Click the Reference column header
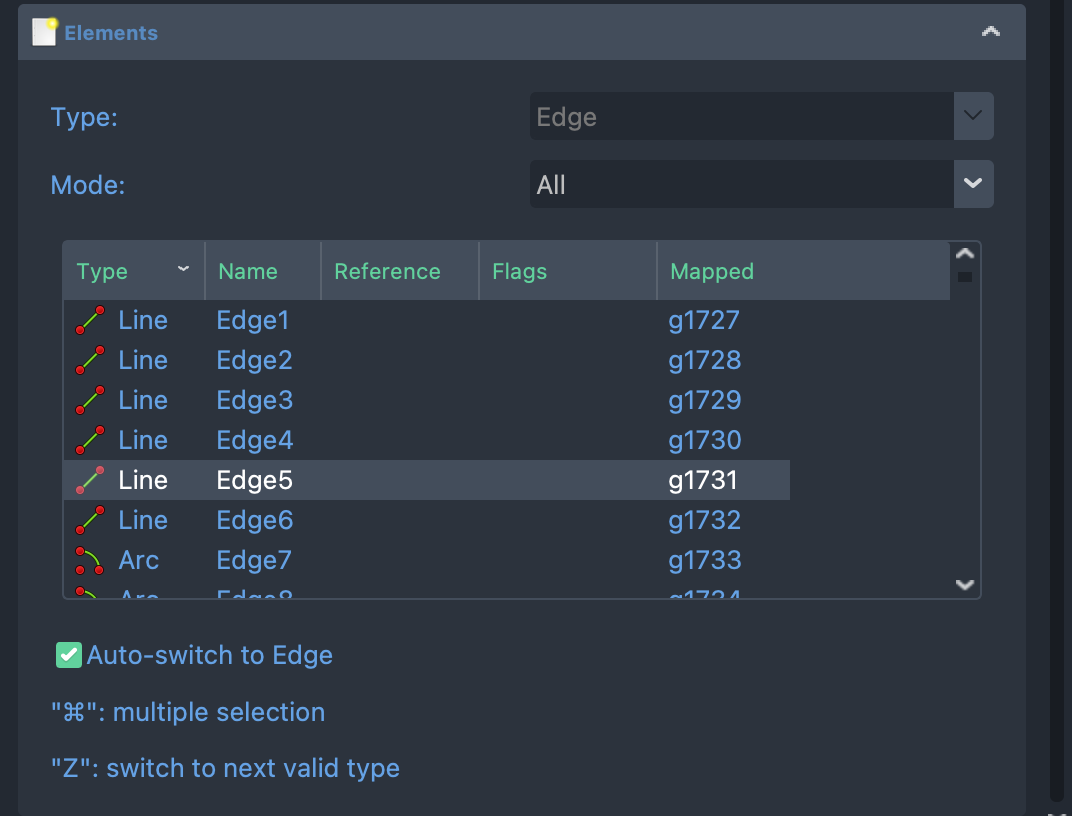 (x=387, y=272)
